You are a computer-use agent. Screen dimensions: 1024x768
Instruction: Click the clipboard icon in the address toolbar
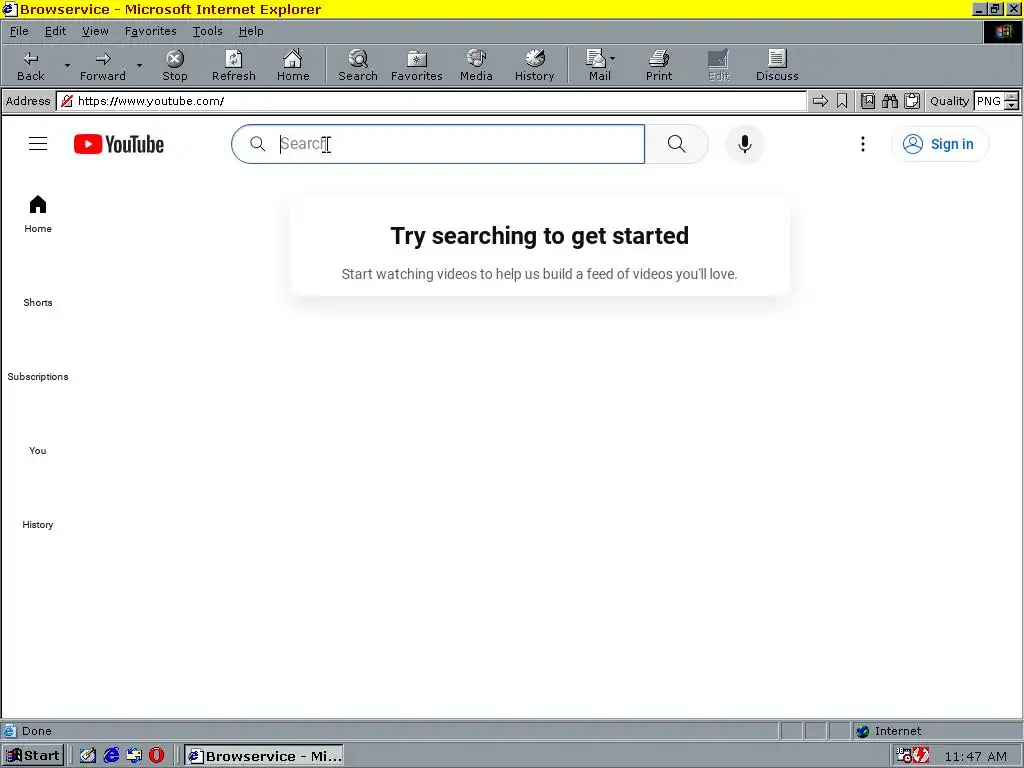click(x=912, y=101)
